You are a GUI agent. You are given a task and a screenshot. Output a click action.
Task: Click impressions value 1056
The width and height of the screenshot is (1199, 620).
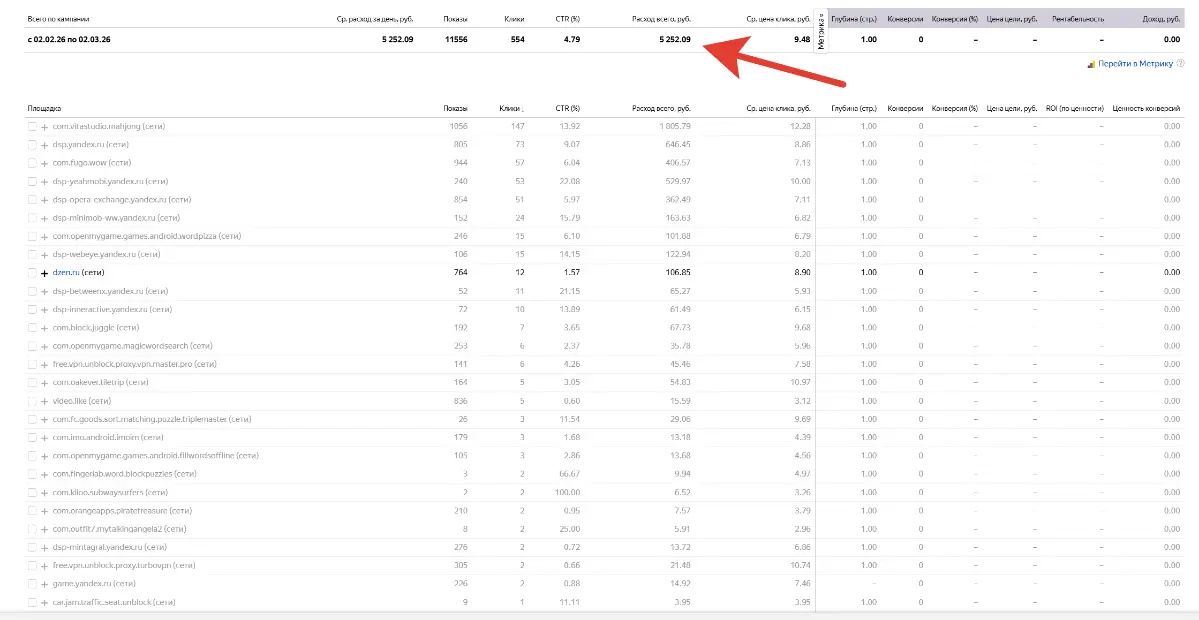[x=459, y=126]
